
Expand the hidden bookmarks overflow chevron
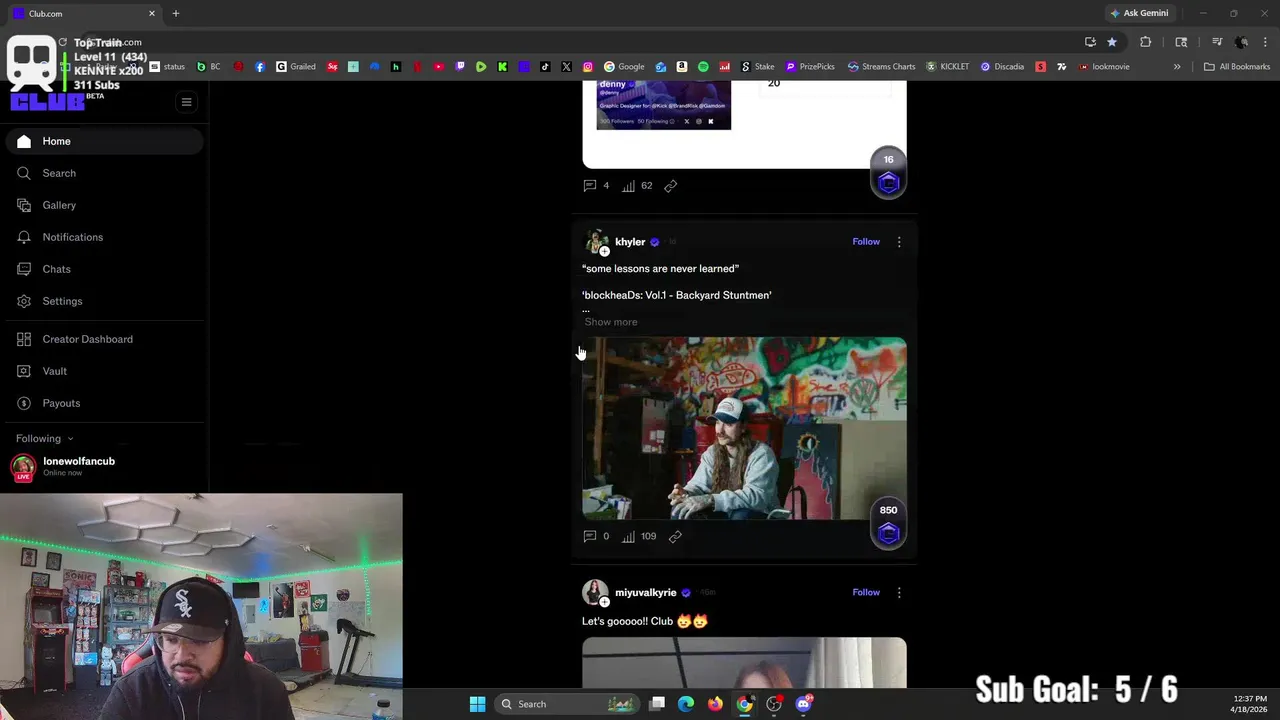coord(1177,67)
